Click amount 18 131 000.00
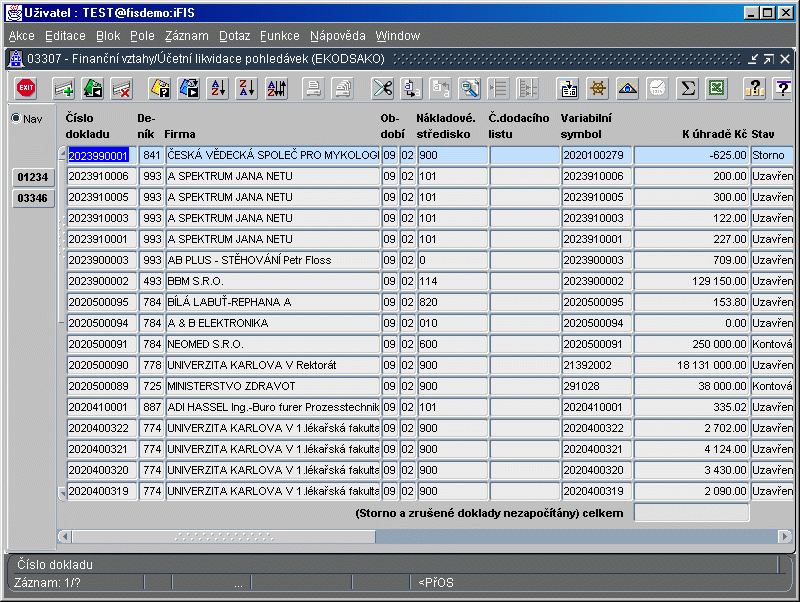This screenshot has height=602, width=800. (x=691, y=365)
